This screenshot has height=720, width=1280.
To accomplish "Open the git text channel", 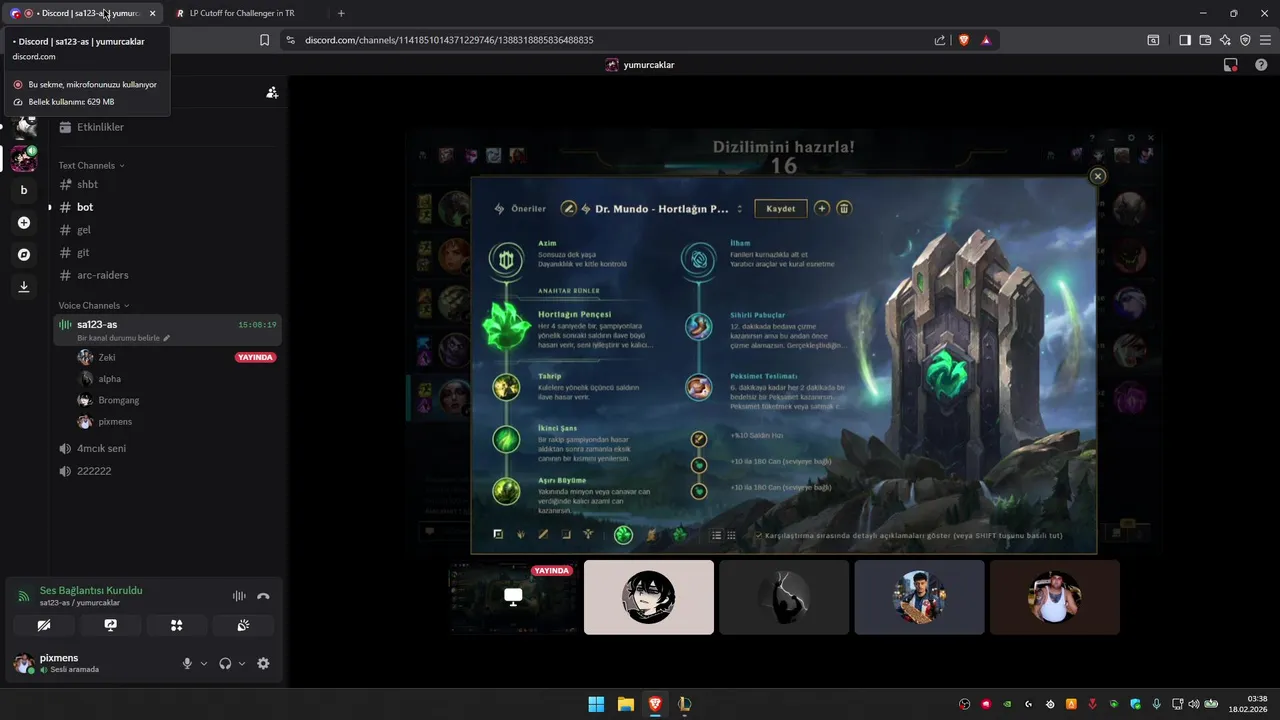I will pos(167,252).
